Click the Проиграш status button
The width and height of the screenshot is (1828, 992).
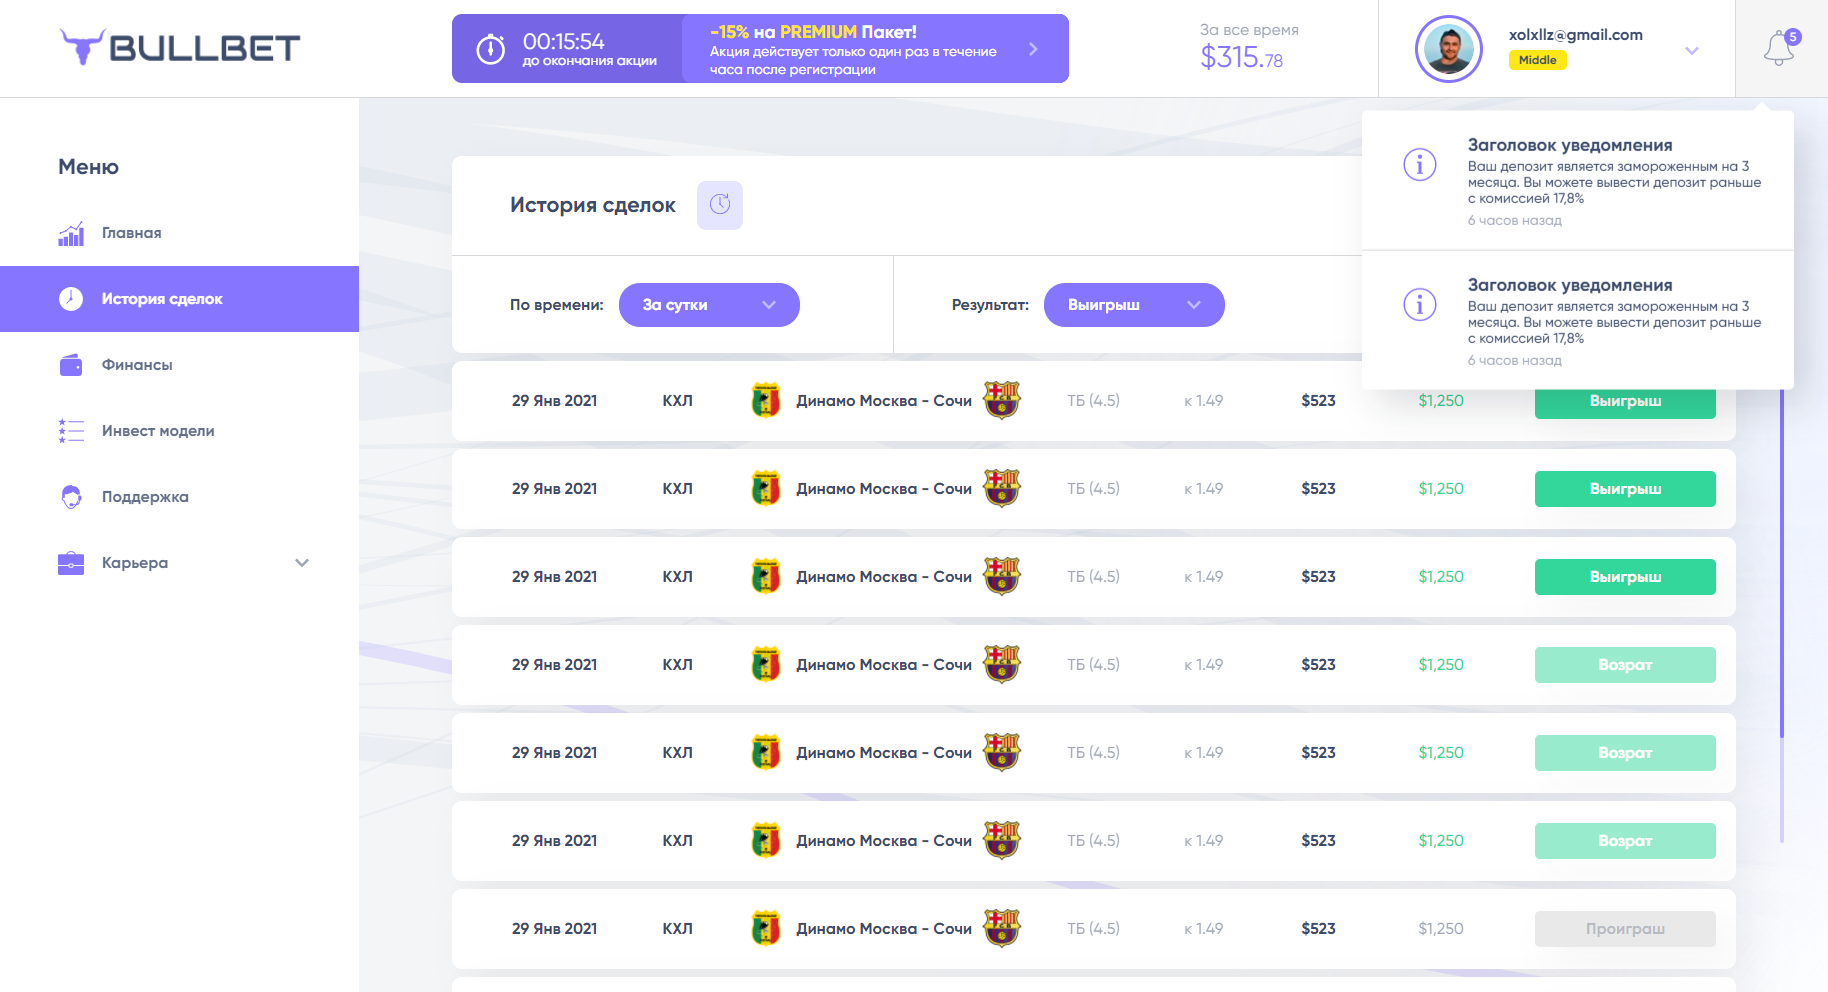[x=1625, y=929]
